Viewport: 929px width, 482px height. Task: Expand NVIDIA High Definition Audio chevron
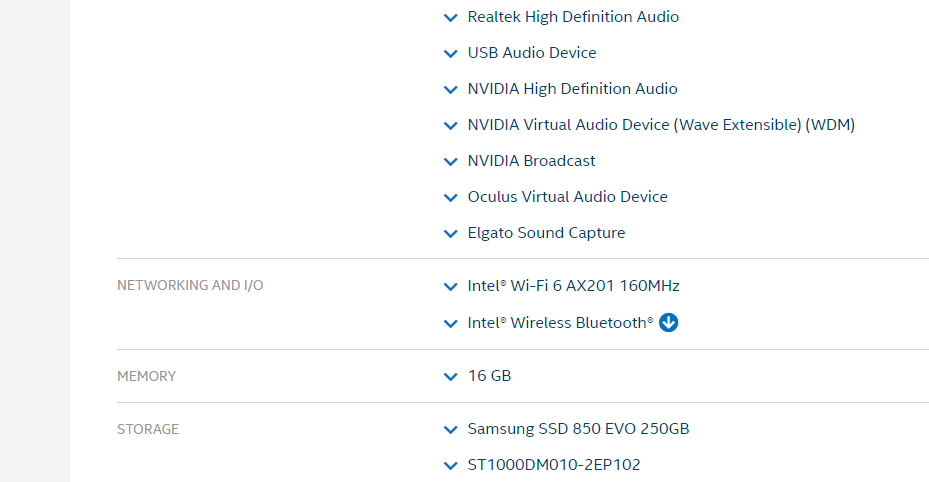coord(450,90)
